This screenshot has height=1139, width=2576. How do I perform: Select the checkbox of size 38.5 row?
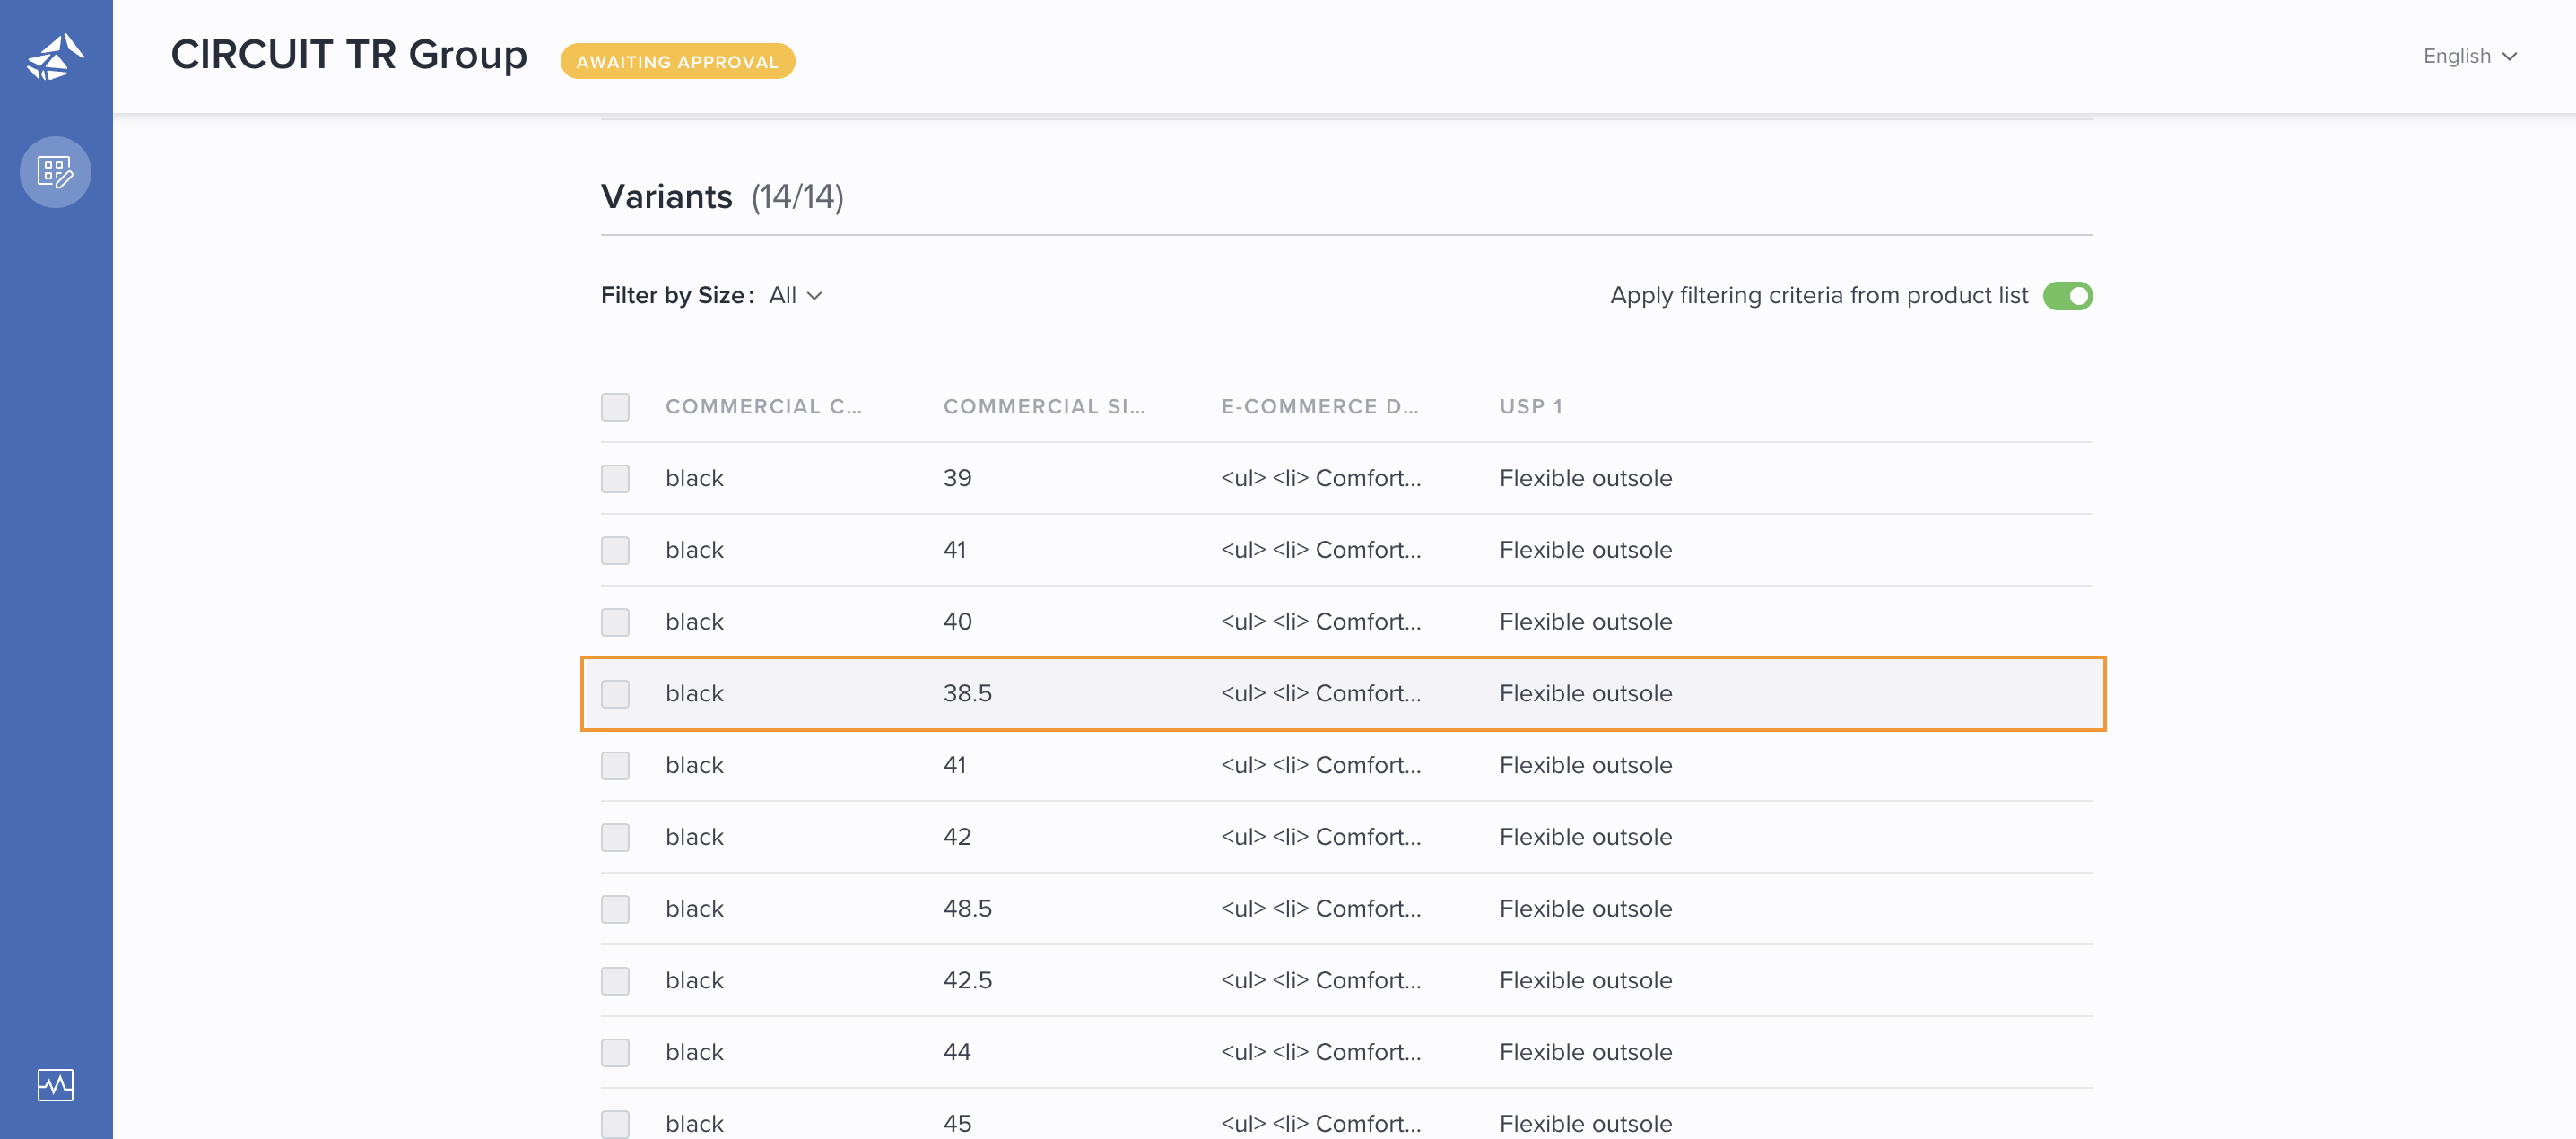615,694
